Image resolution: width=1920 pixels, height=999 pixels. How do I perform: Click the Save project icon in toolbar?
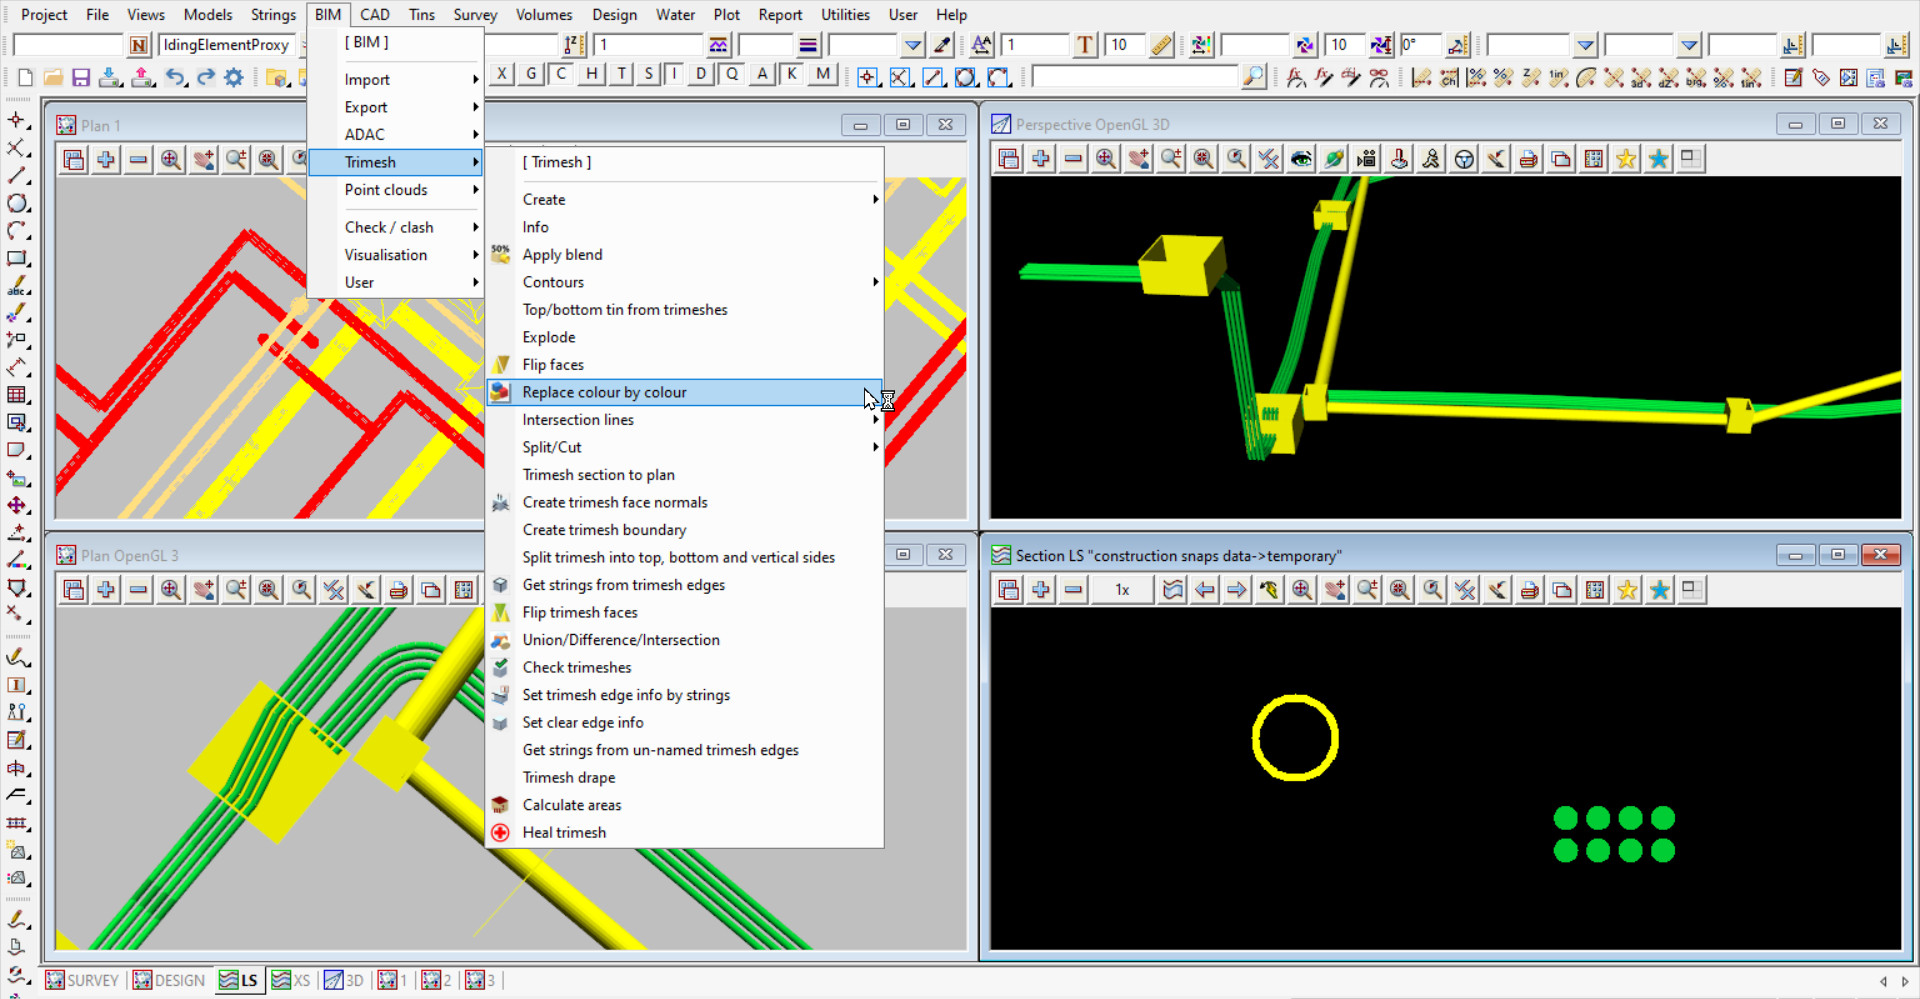pyautogui.click(x=81, y=77)
